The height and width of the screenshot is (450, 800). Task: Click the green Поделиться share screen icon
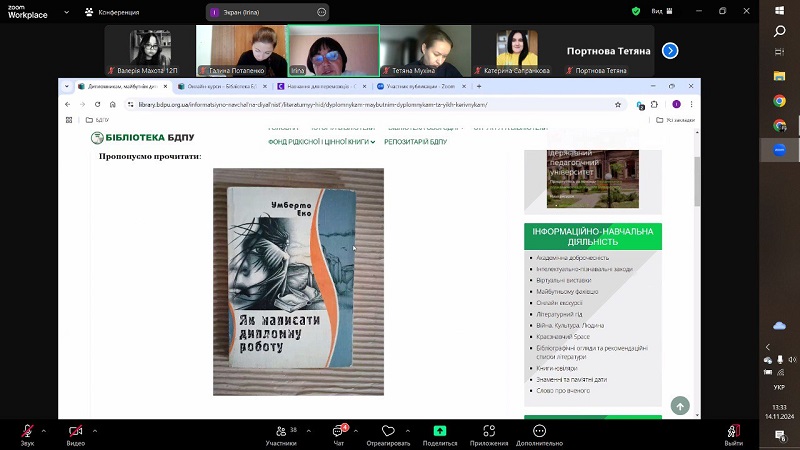(440, 431)
